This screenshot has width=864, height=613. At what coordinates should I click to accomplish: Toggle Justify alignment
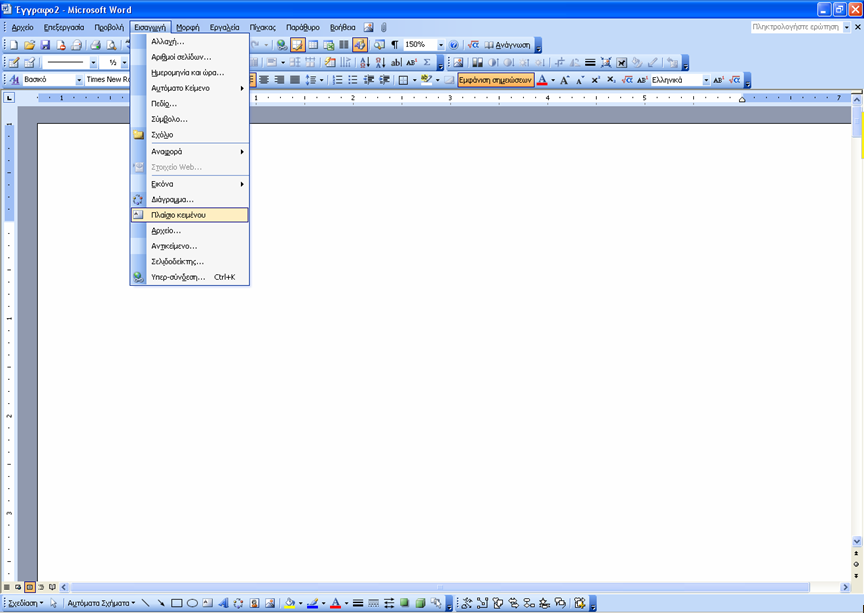[x=295, y=80]
